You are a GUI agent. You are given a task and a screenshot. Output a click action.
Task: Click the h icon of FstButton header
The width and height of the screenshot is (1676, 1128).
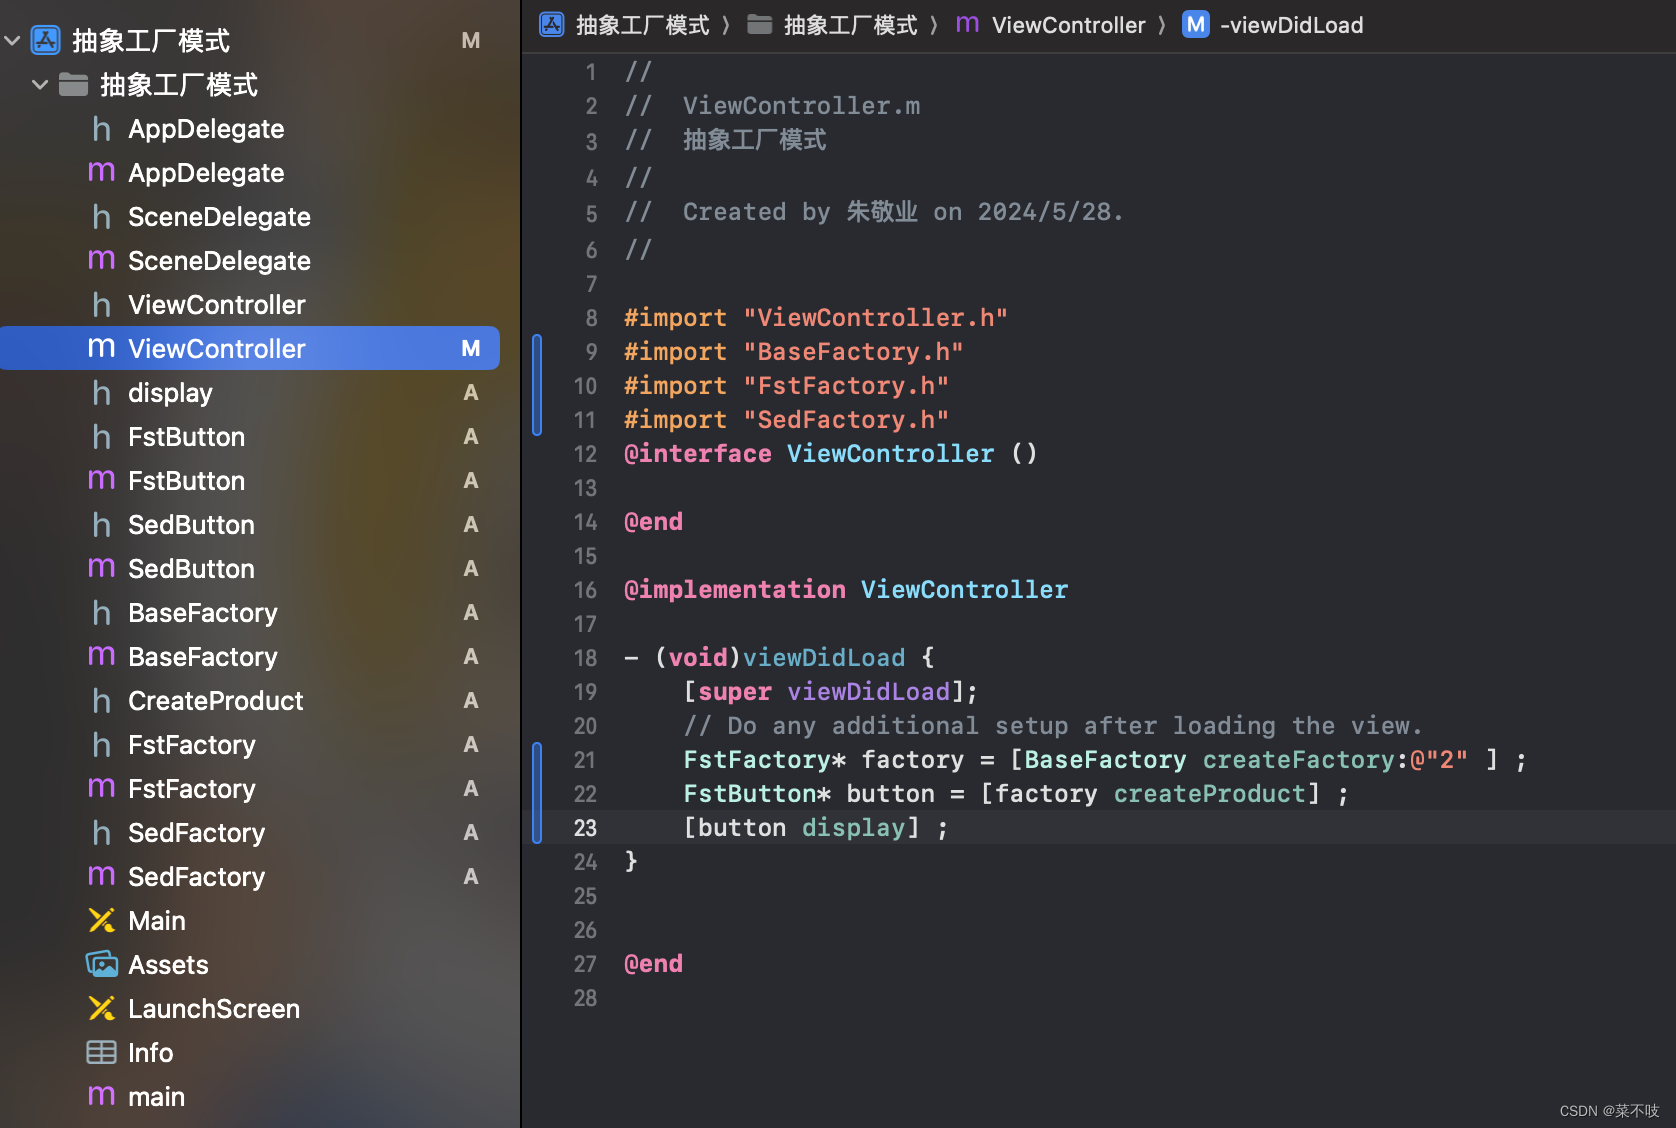[101, 437]
